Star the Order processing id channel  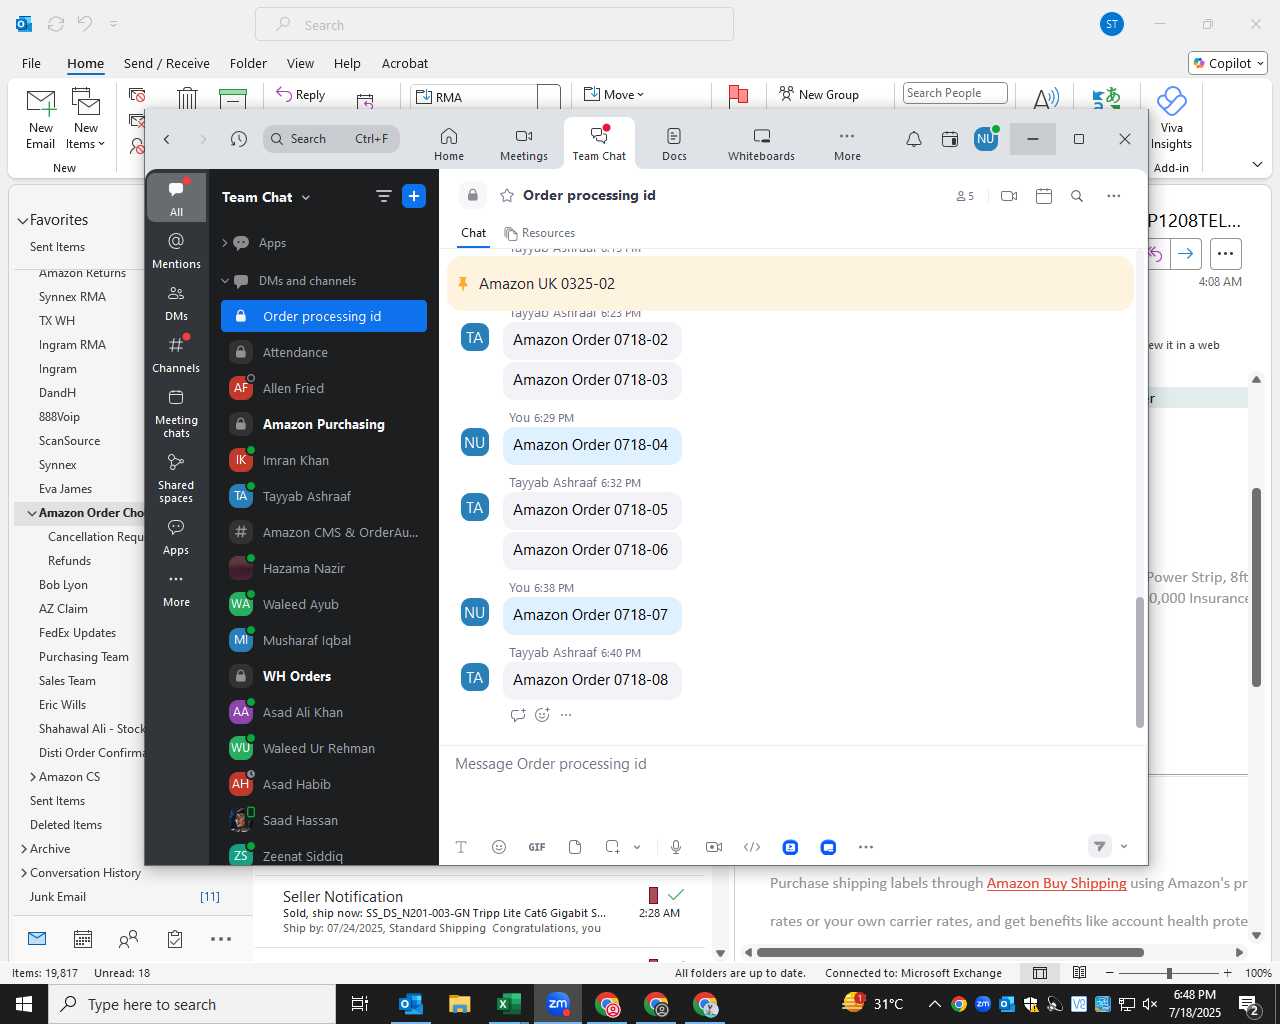(x=507, y=196)
